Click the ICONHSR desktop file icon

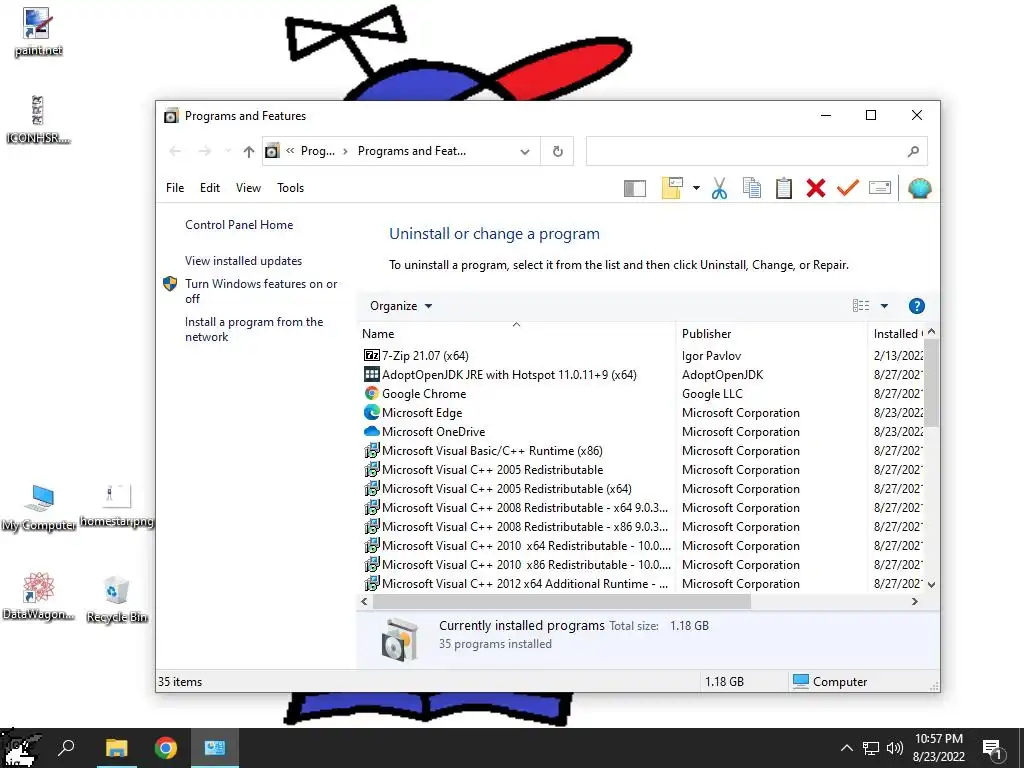click(x=37, y=120)
